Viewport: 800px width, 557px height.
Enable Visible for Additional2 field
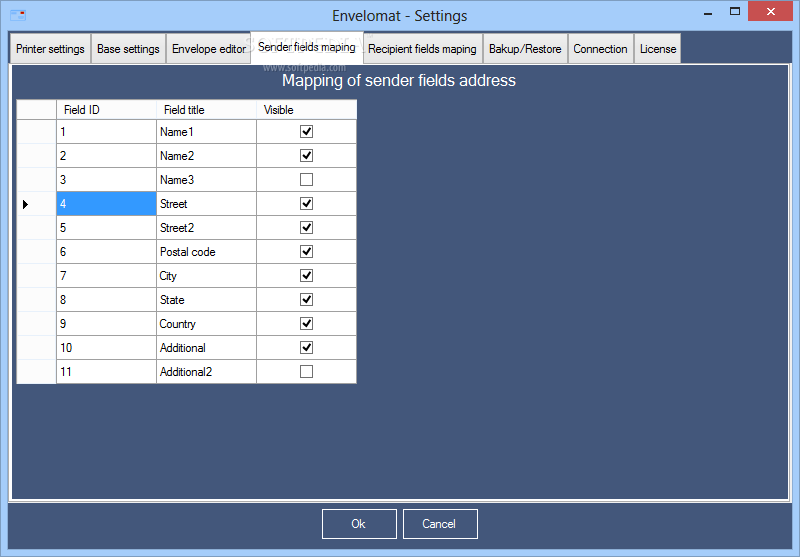pos(306,371)
